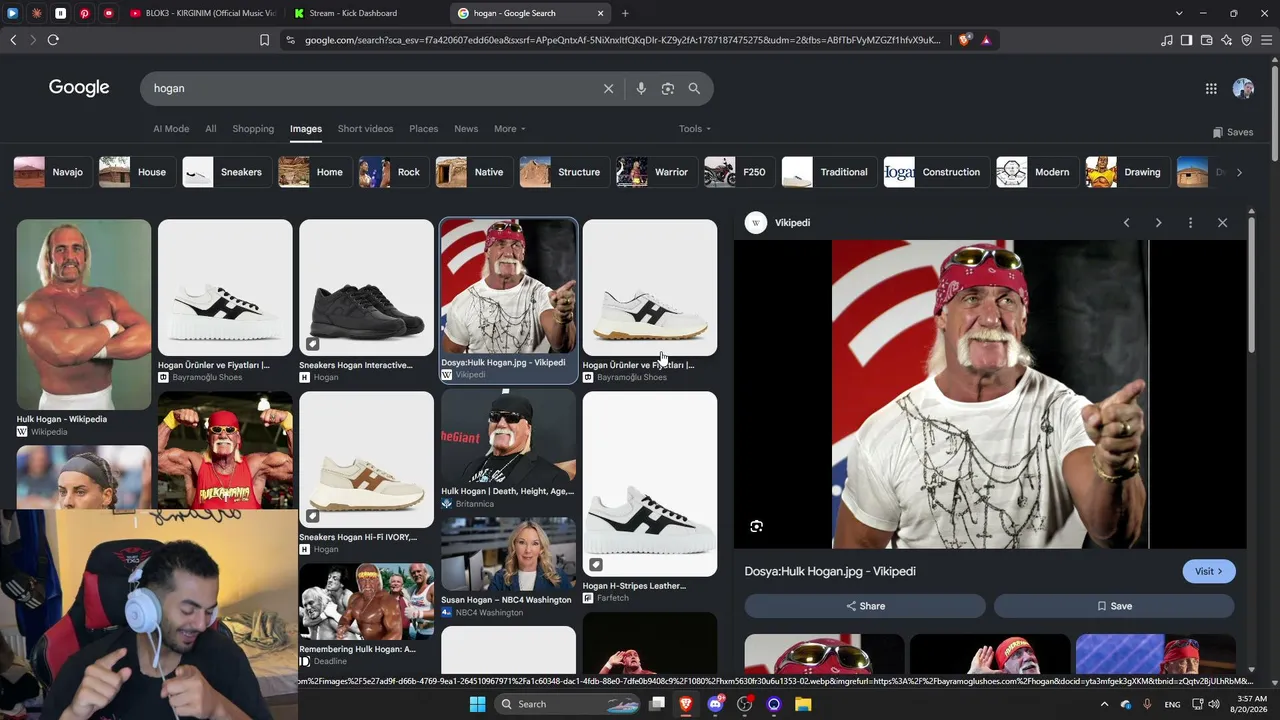Switch to the News tab
Viewport: 1280px width, 720px height.
466,129
